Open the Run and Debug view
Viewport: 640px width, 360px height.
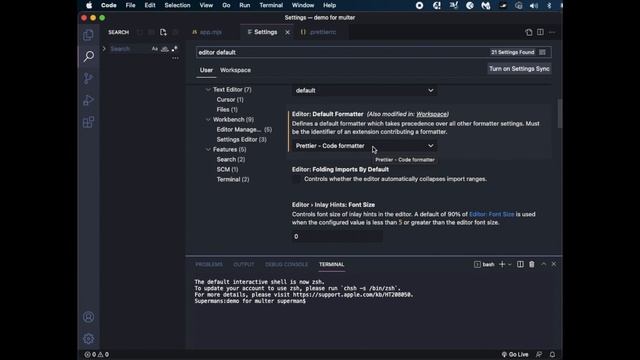88,100
